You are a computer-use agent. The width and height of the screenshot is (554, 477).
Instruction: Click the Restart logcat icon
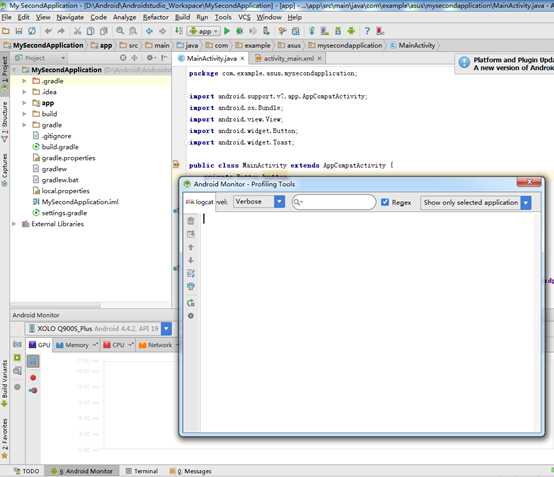[191, 303]
